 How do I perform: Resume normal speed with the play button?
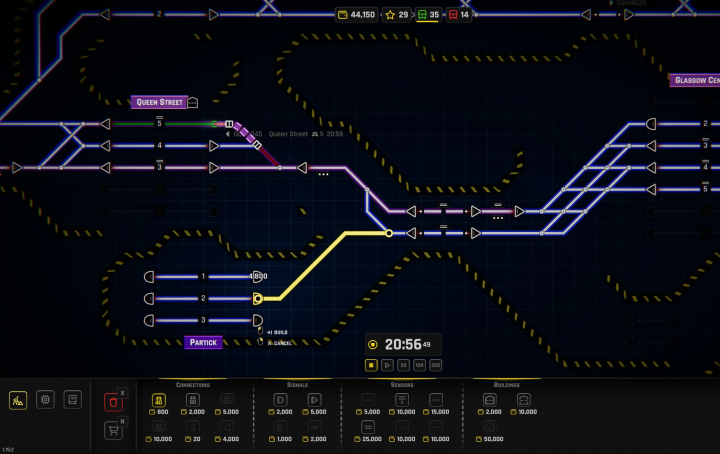coord(387,365)
